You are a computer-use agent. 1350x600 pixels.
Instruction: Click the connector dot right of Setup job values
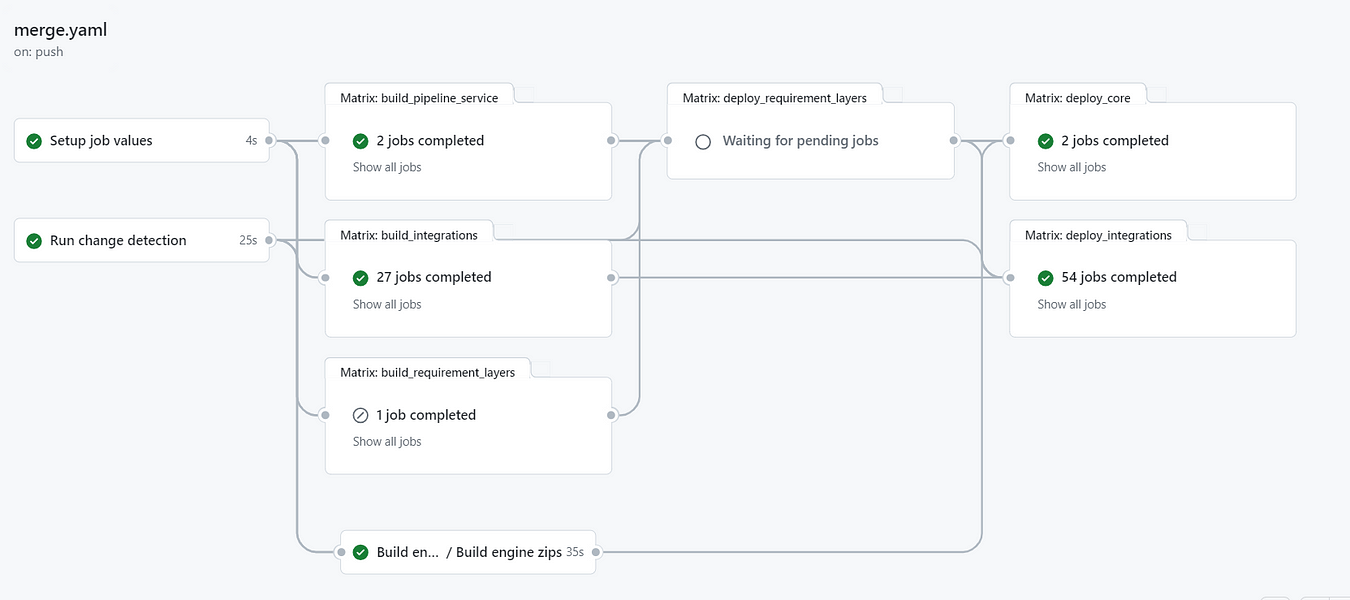point(268,140)
